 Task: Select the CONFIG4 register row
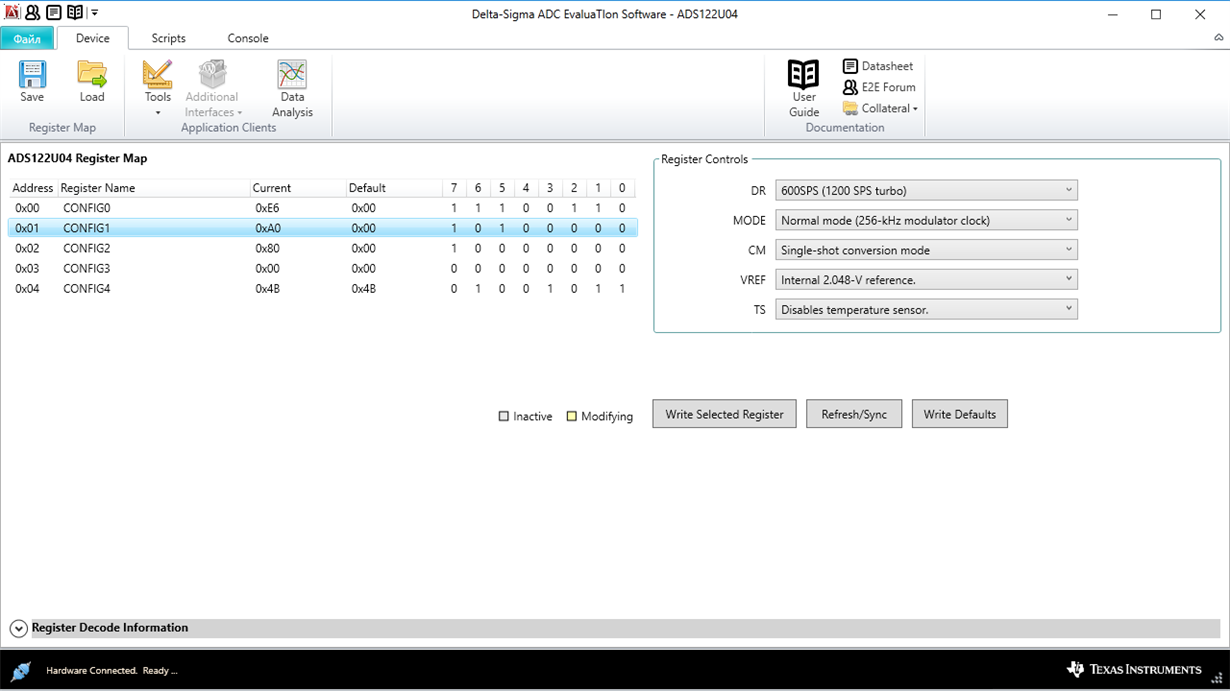pos(323,288)
